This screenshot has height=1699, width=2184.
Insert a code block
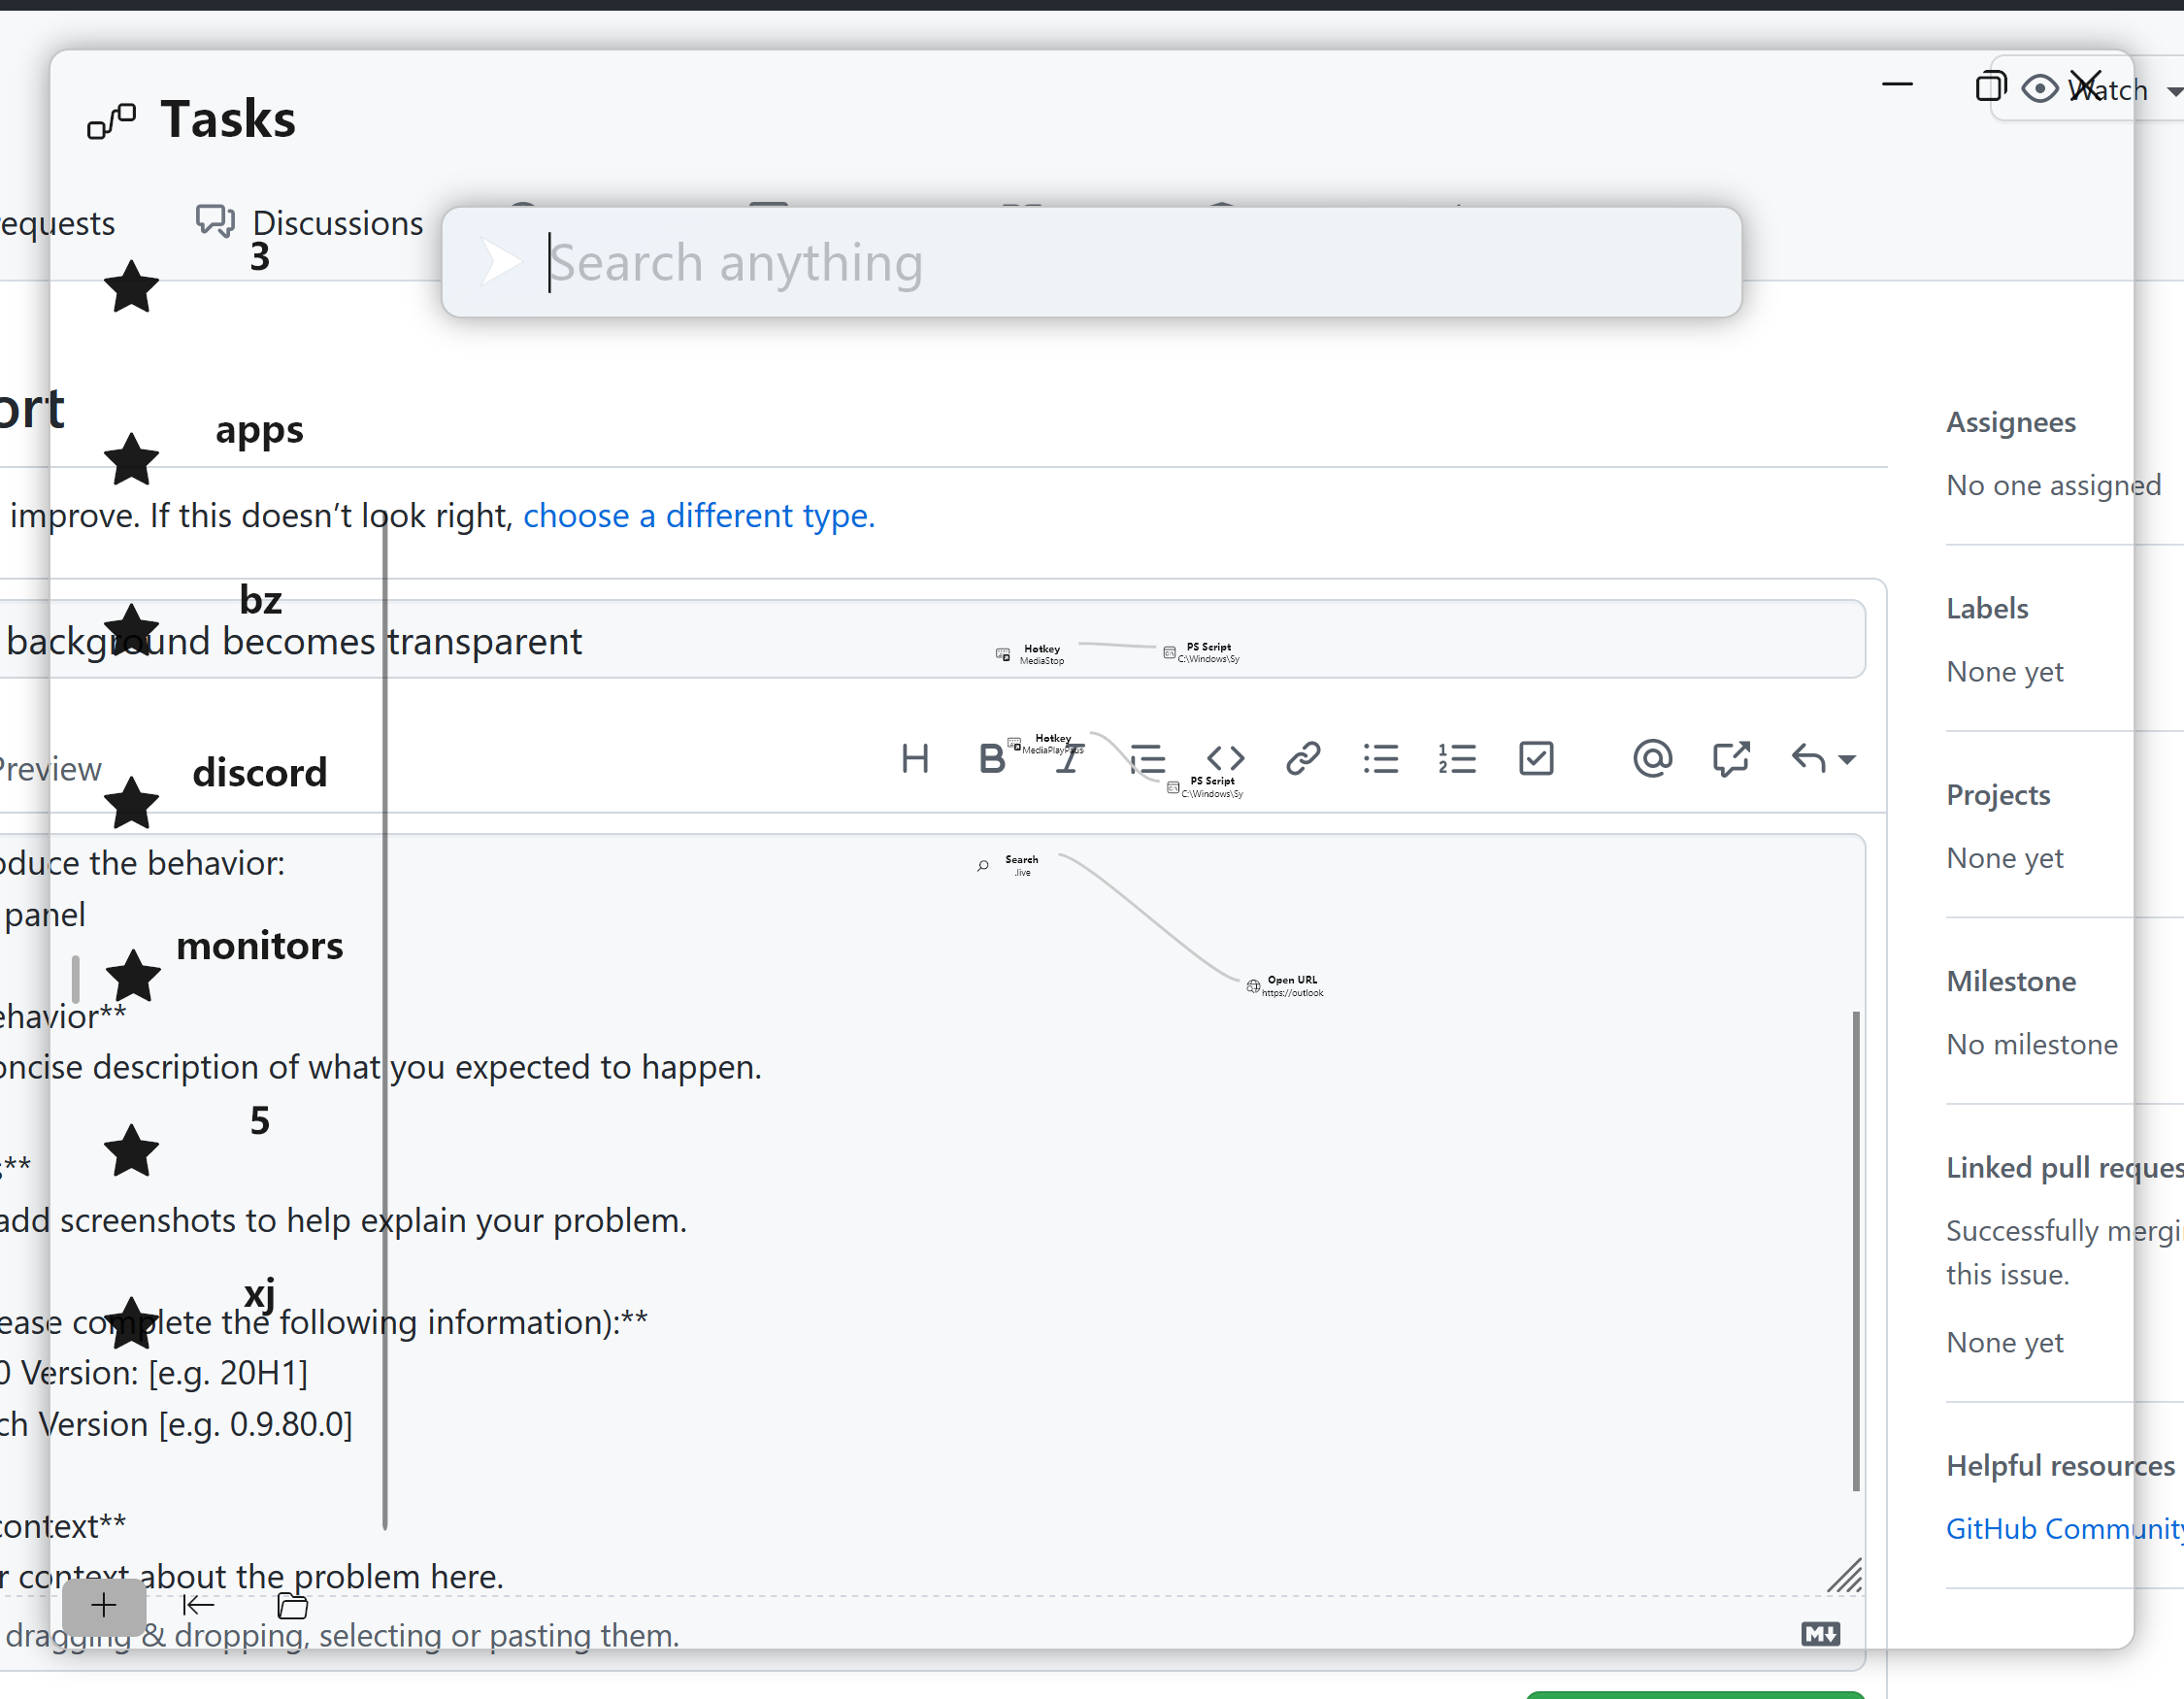click(x=1225, y=758)
